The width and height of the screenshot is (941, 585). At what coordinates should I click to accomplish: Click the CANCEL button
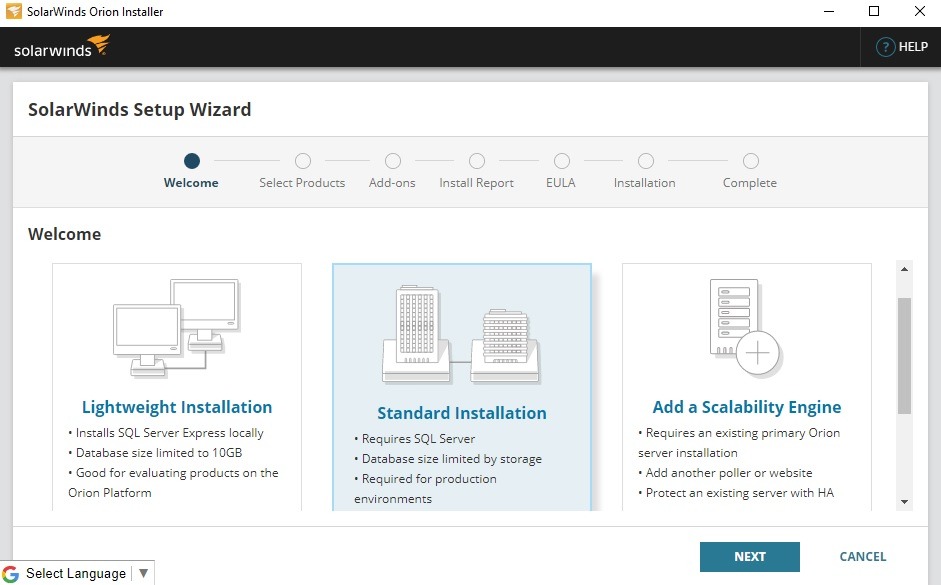click(862, 557)
